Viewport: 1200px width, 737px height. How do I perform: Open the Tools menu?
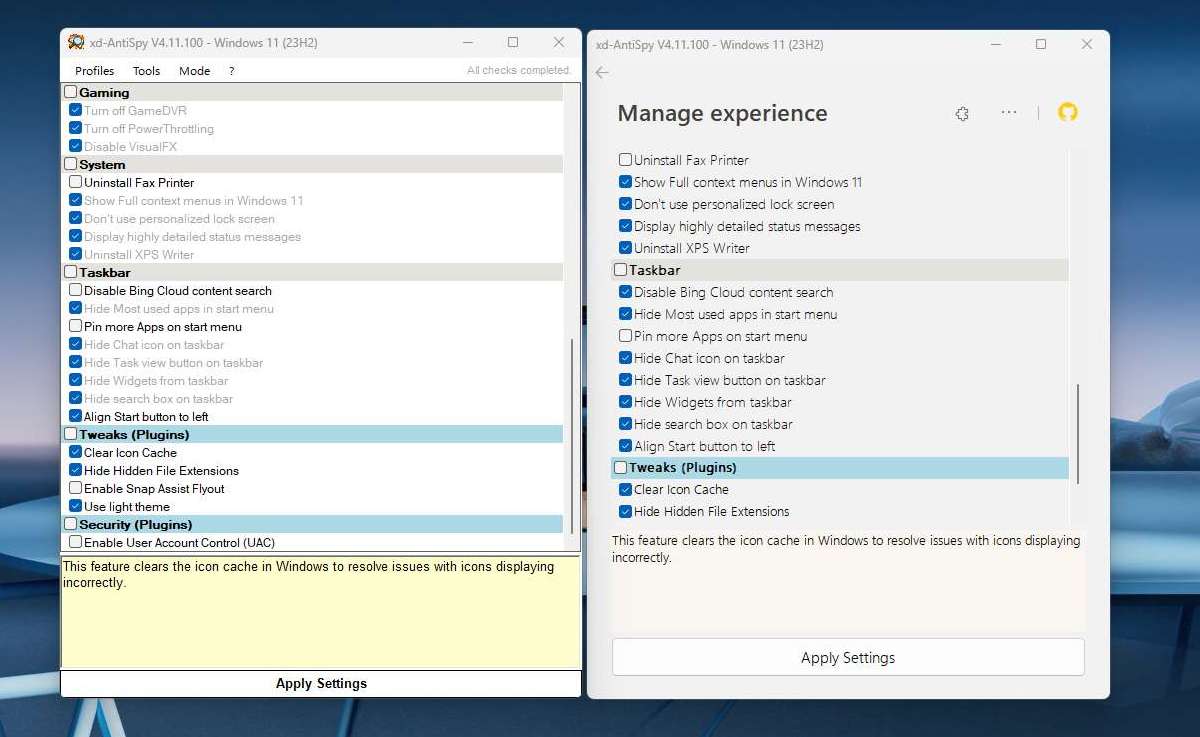[x=147, y=71]
